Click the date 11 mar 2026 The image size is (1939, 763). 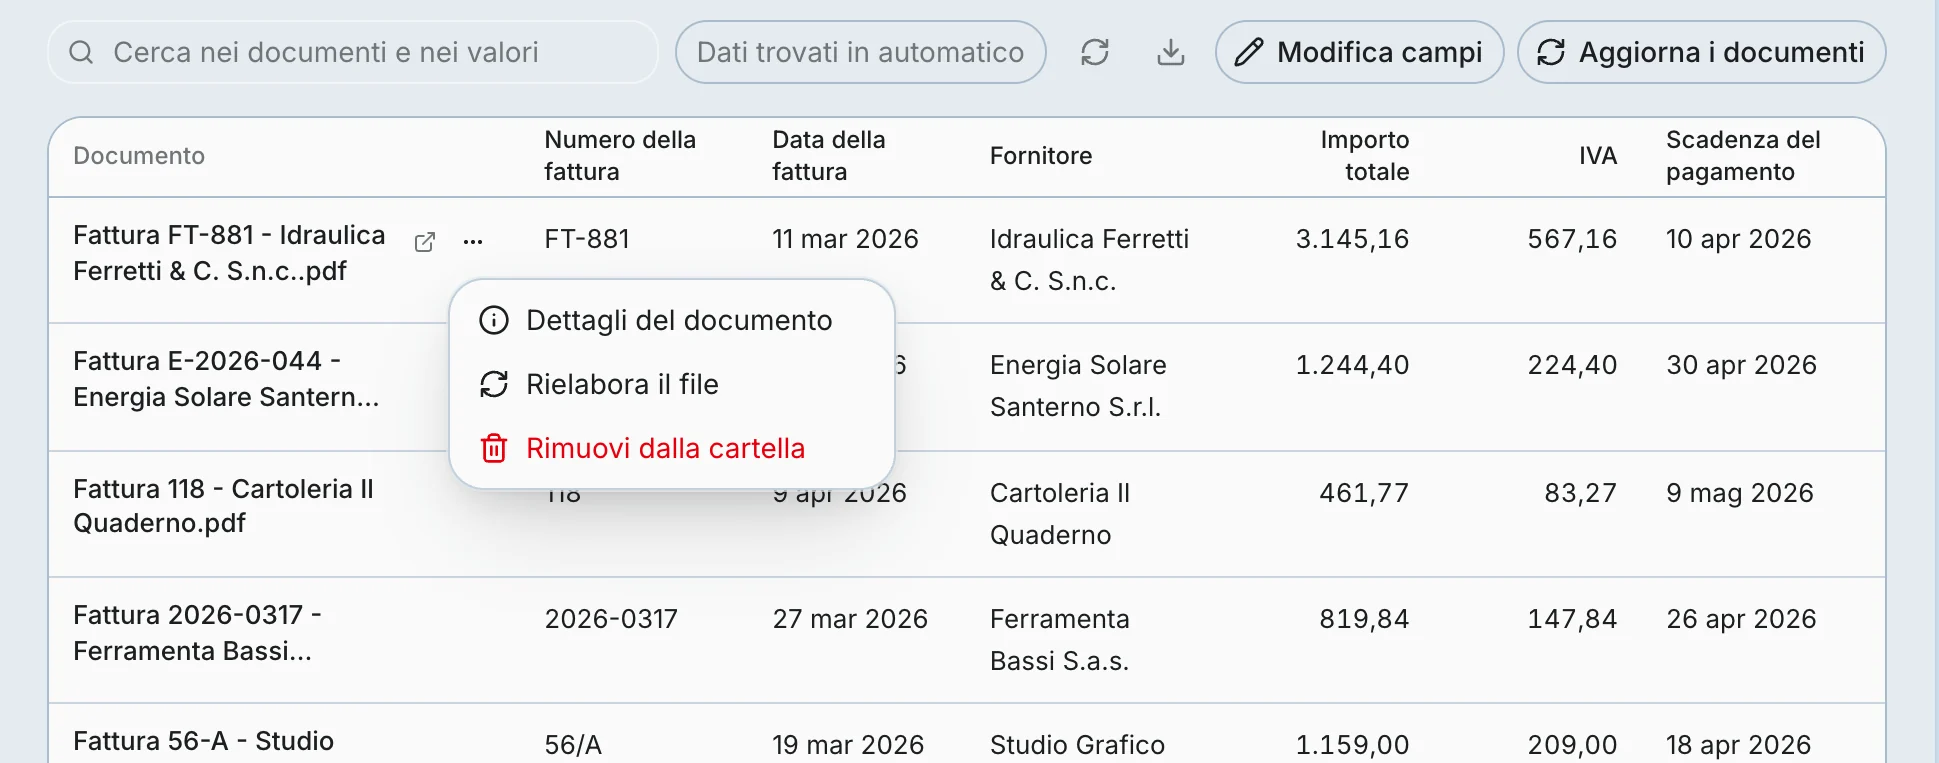[845, 239]
